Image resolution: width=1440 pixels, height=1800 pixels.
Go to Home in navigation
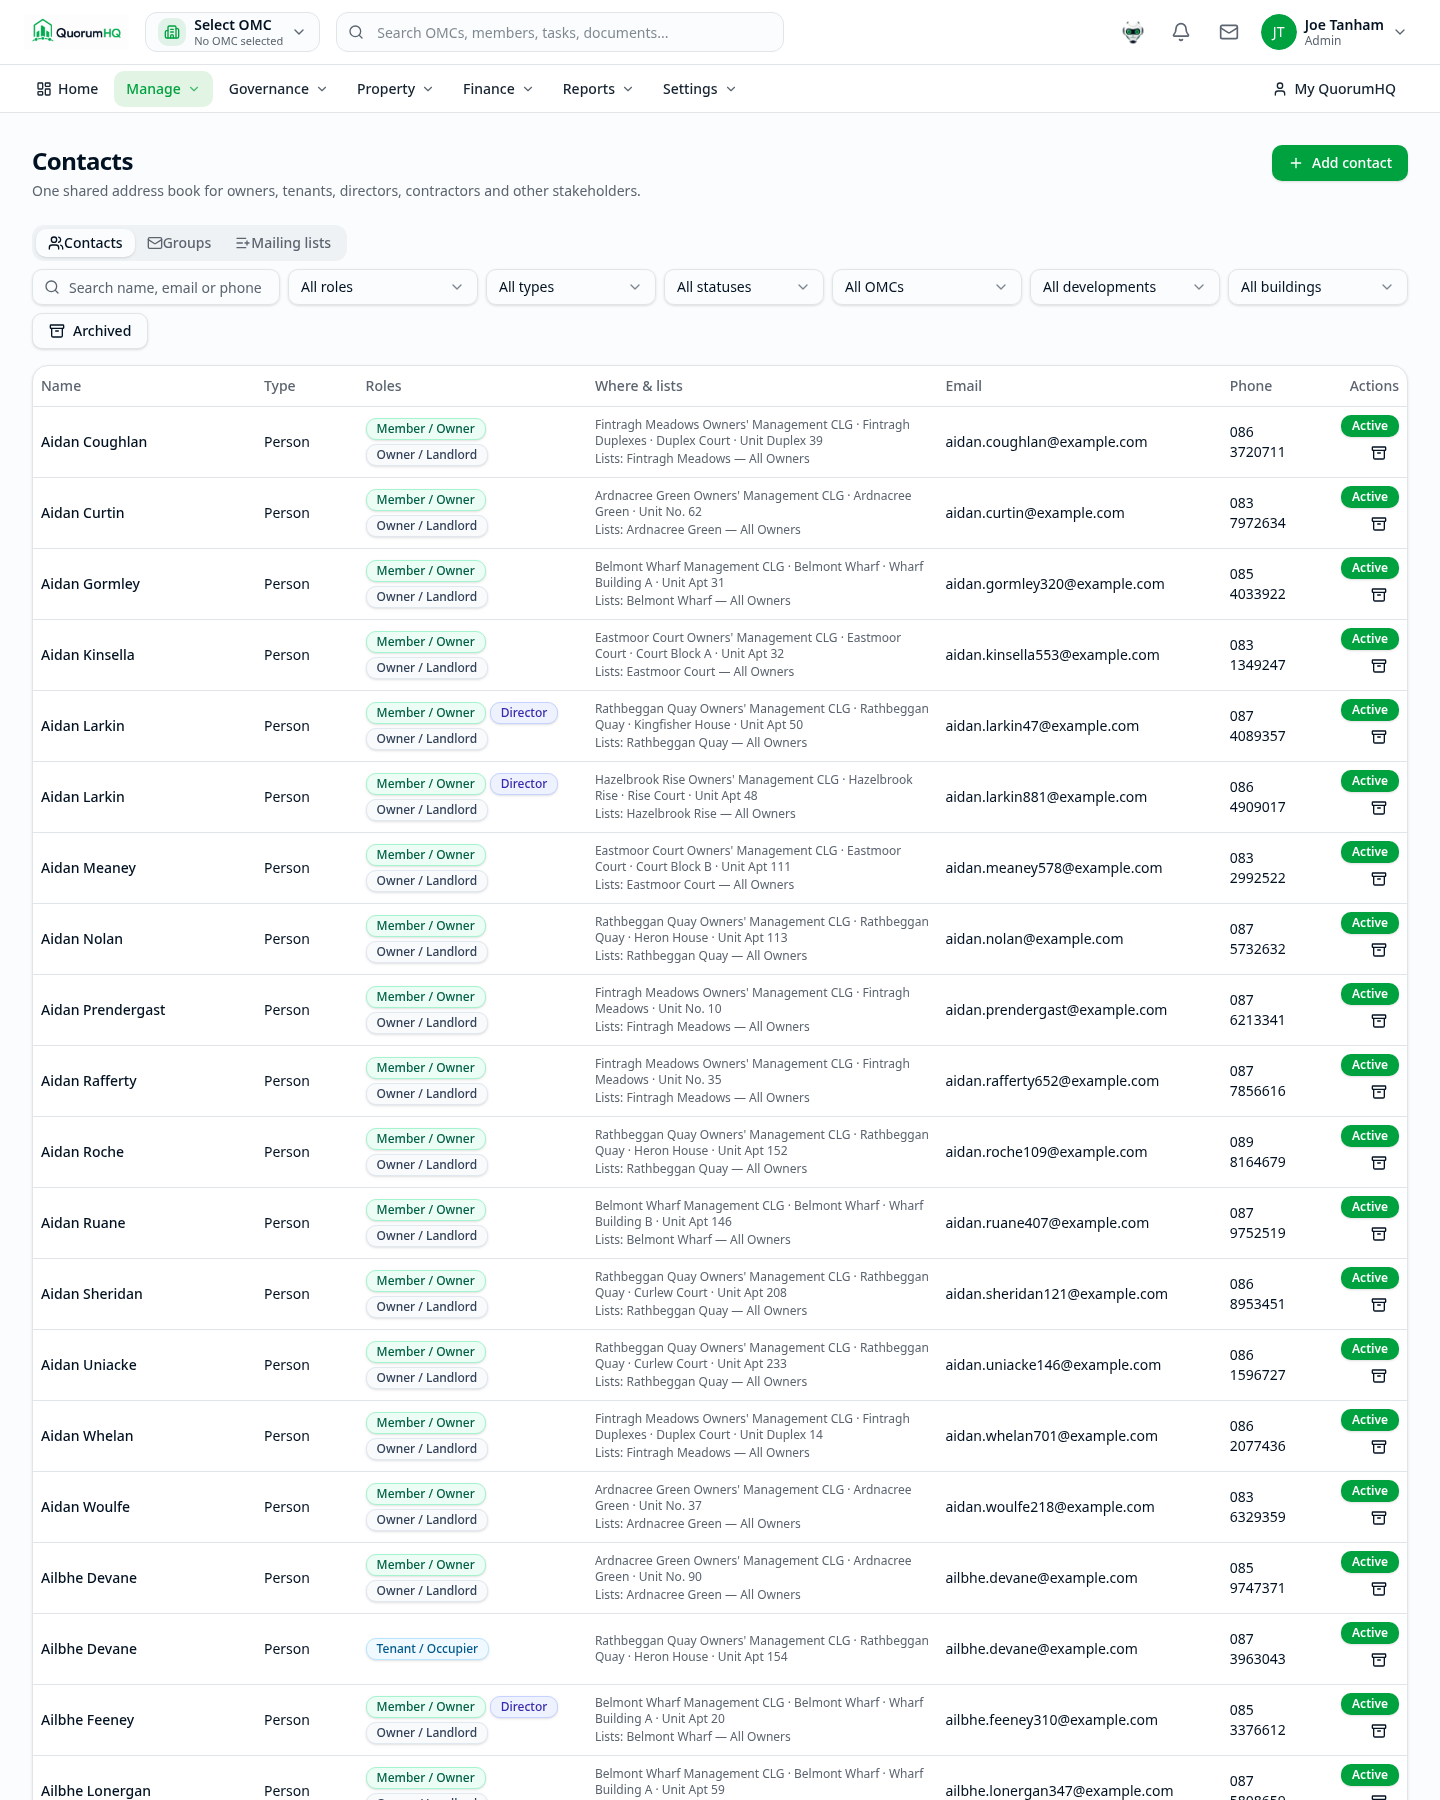[x=67, y=89]
